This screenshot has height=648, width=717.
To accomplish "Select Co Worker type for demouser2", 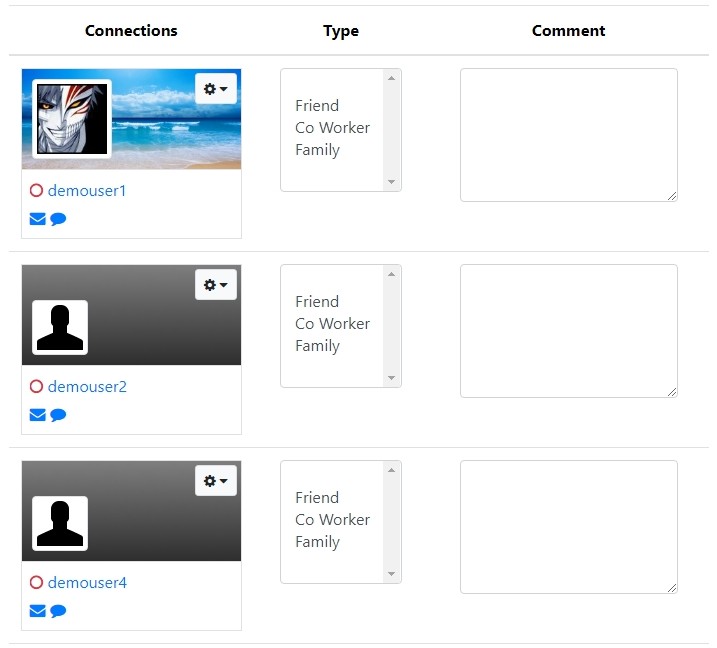I will pyautogui.click(x=332, y=324).
